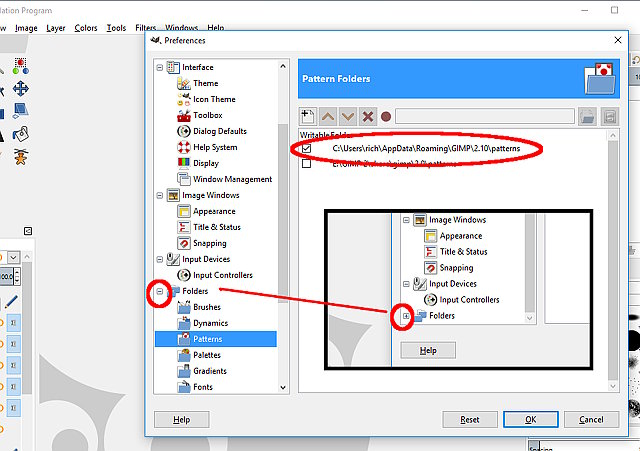Click the file manager icon button
The width and height of the screenshot is (640, 451).
coord(609,117)
